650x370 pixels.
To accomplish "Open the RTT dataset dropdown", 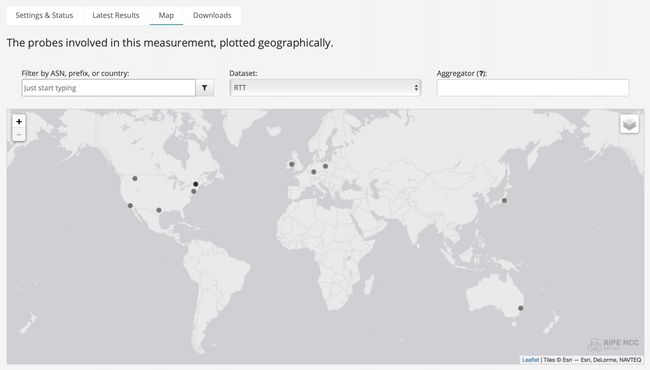I will point(325,88).
